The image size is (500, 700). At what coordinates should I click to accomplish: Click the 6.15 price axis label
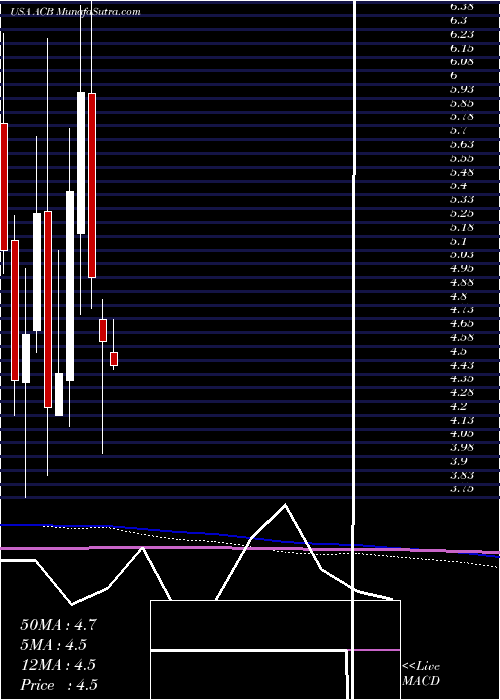tap(462, 48)
